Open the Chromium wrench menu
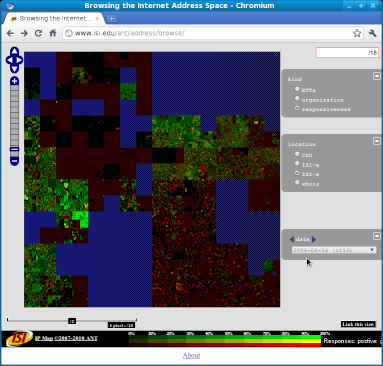 pyautogui.click(x=373, y=33)
